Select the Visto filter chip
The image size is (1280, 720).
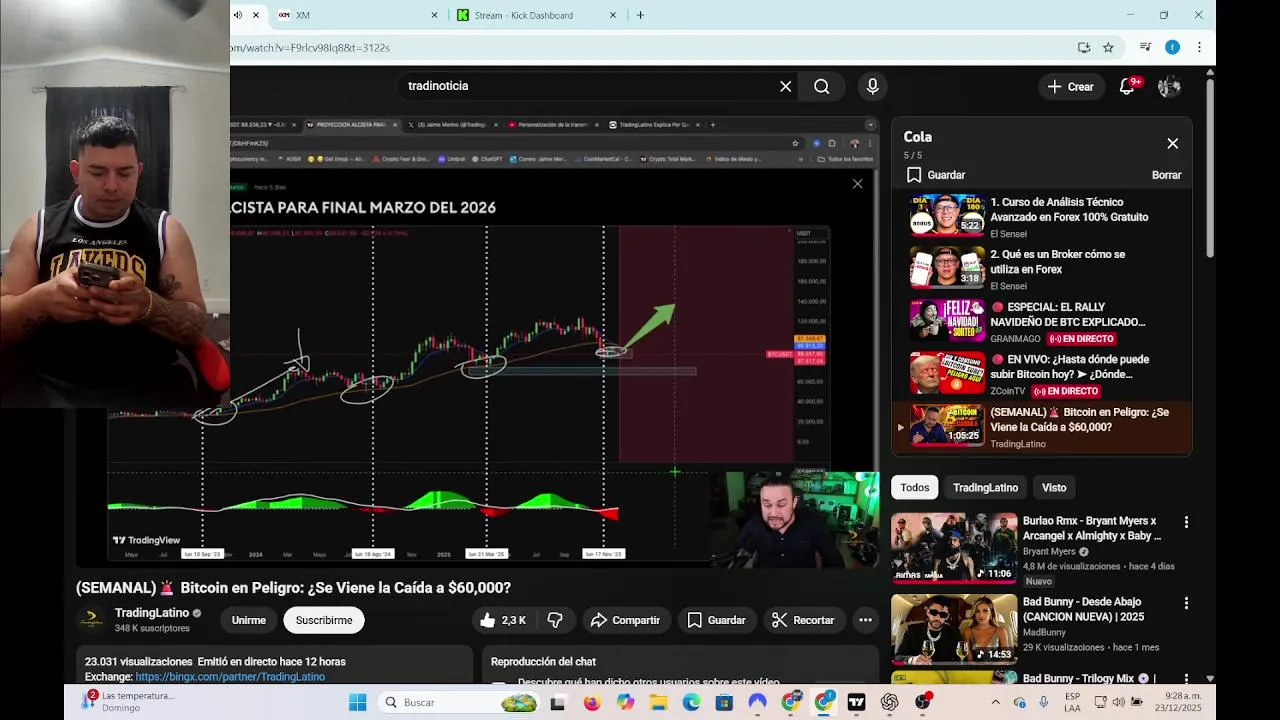tap(1054, 488)
